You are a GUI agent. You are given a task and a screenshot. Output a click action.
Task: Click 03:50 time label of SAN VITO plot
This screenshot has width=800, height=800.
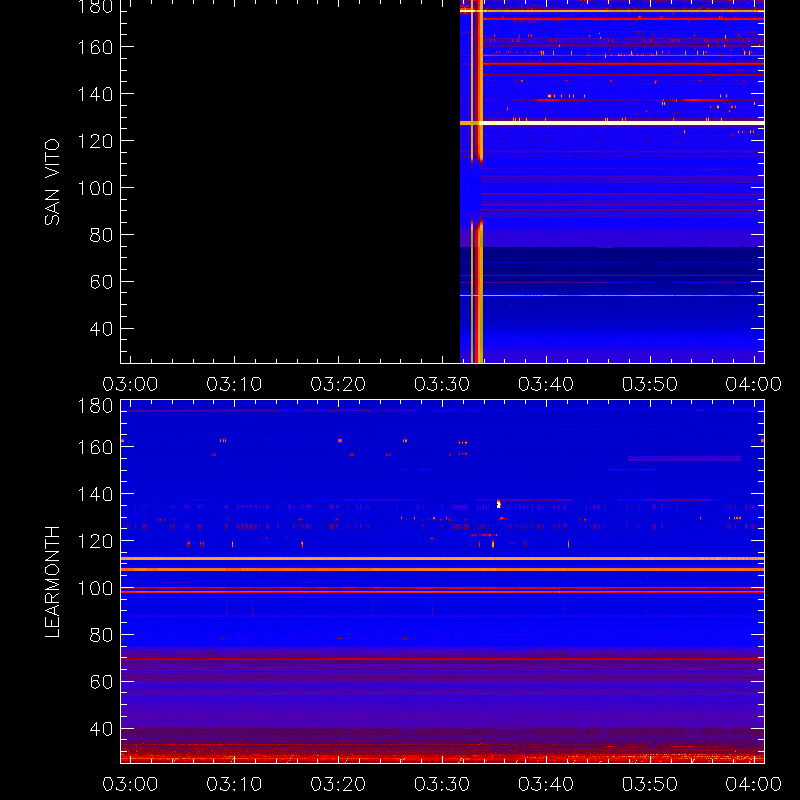point(649,384)
